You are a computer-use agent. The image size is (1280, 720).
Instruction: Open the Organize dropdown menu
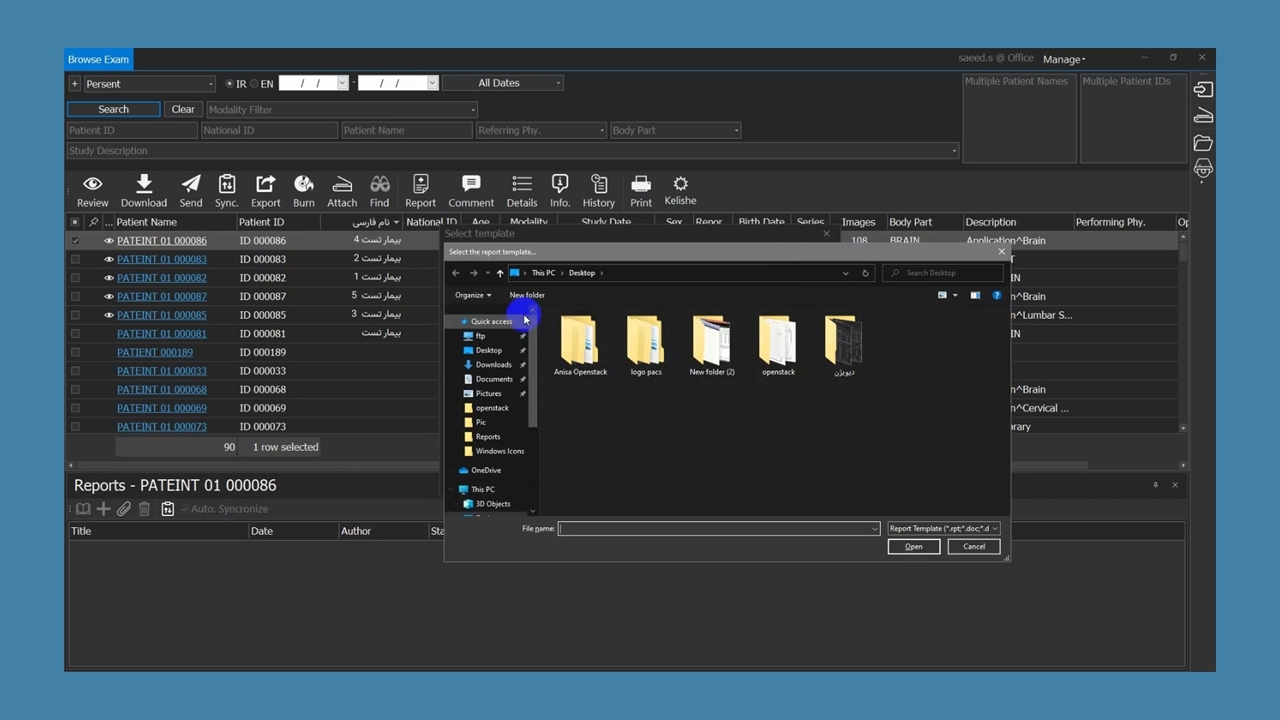click(473, 295)
